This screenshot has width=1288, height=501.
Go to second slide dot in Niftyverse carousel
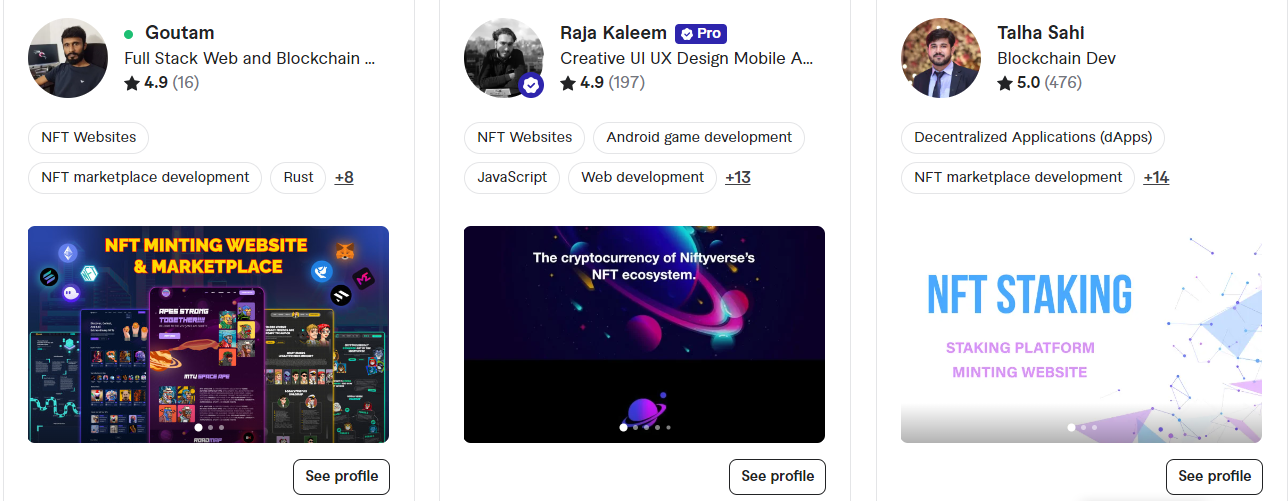click(635, 427)
